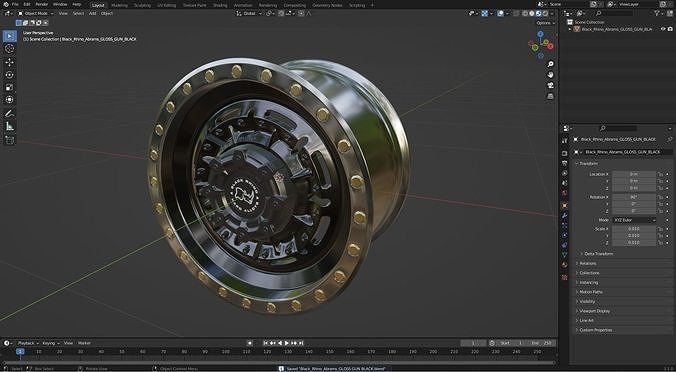Click the viewport zoom magnifier icon
676x372 pixels.
tap(550, 64)
